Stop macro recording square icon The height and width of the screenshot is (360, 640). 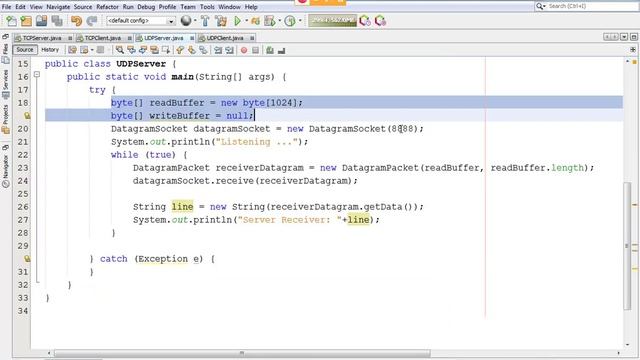point(256,50)
